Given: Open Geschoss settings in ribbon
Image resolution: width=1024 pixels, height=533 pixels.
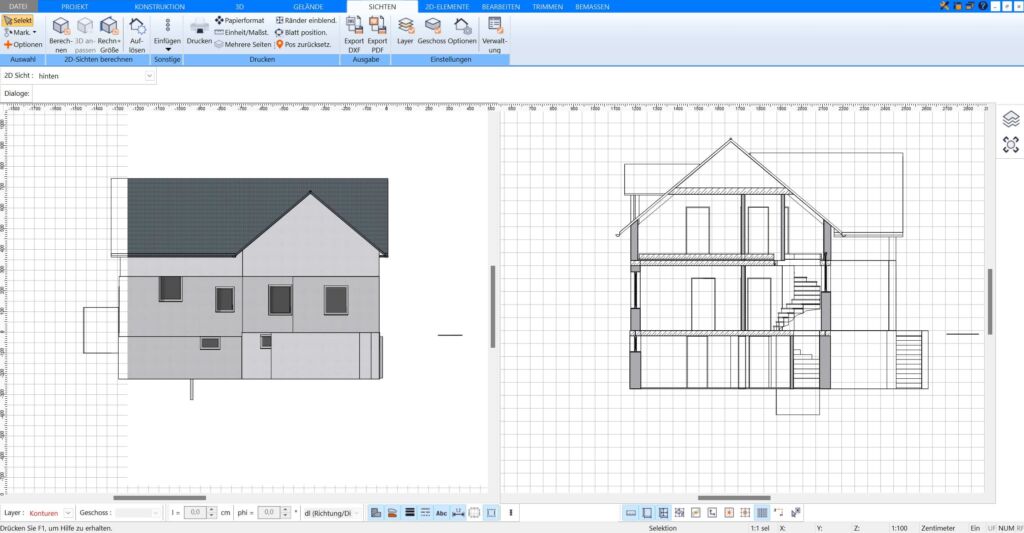Looking at the screenshot, I should 432,31.
